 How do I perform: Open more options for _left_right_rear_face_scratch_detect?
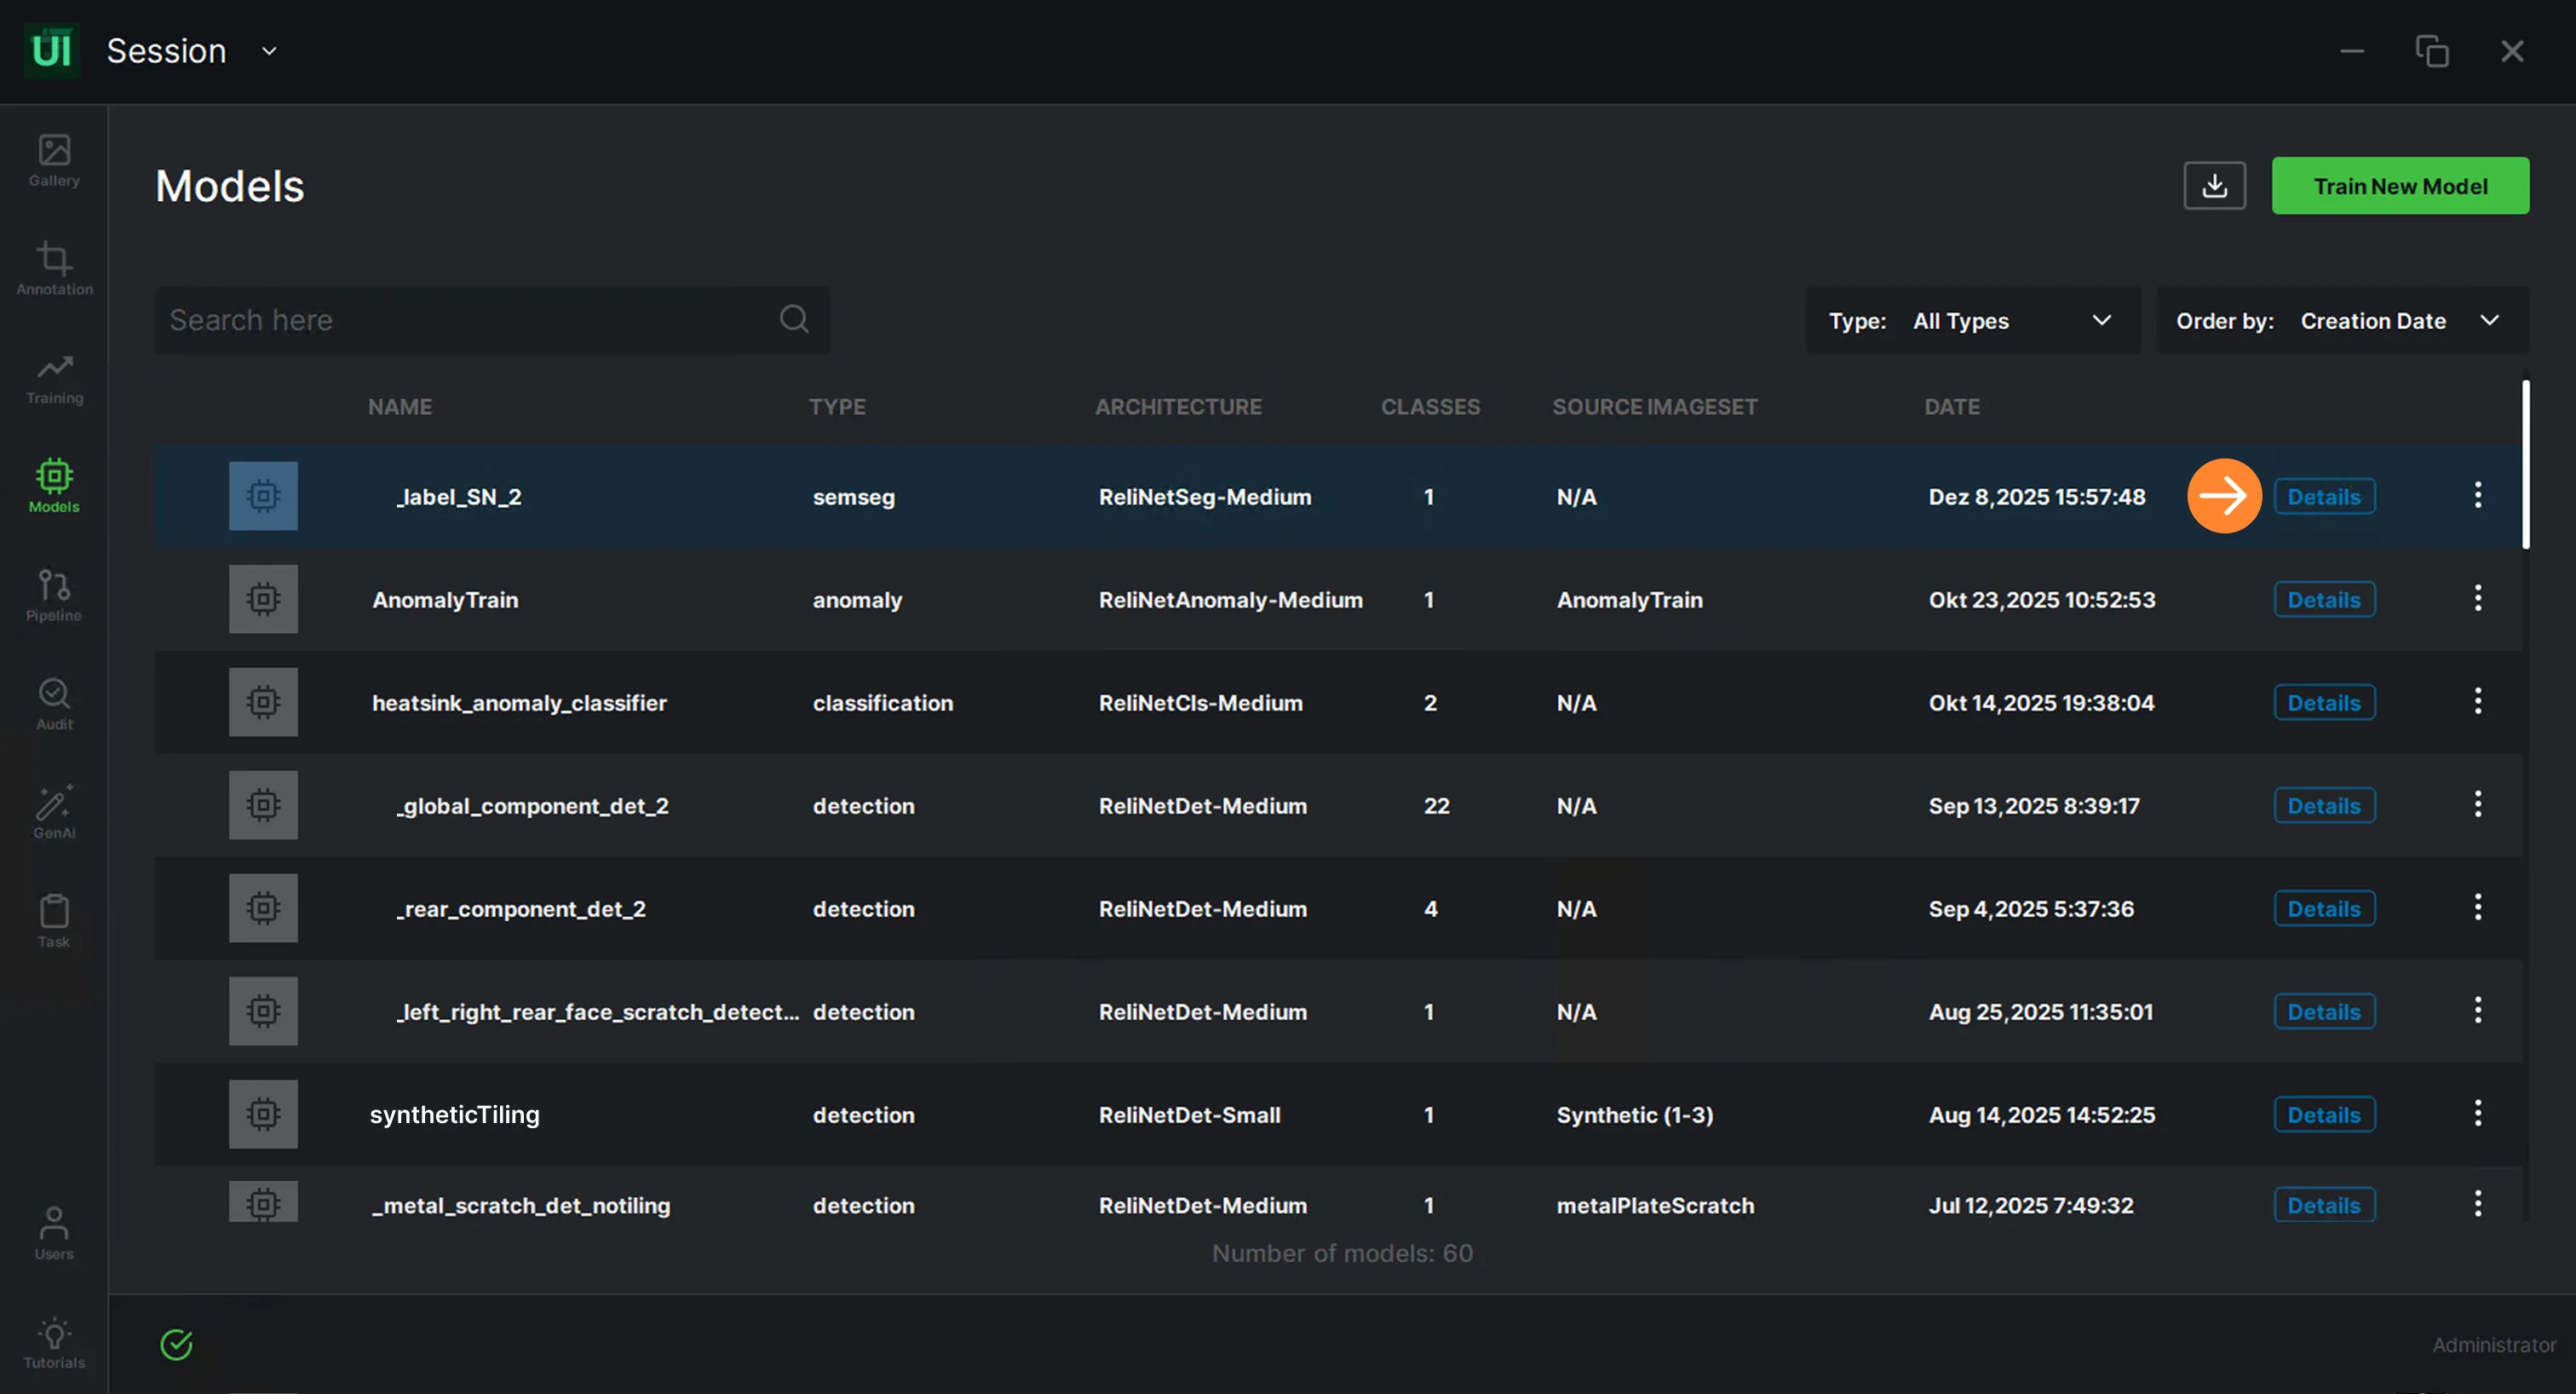pos(2477,1010)
